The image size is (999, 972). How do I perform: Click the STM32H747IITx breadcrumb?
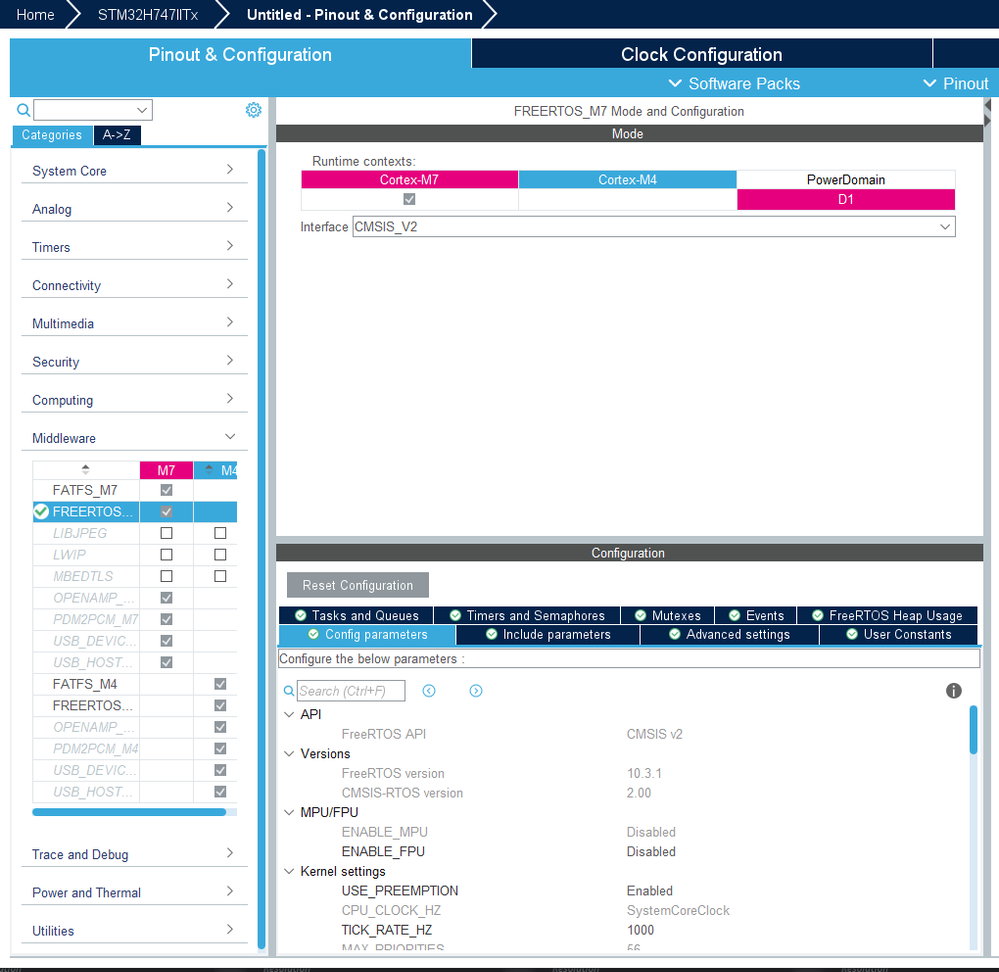tap(148, 15)
